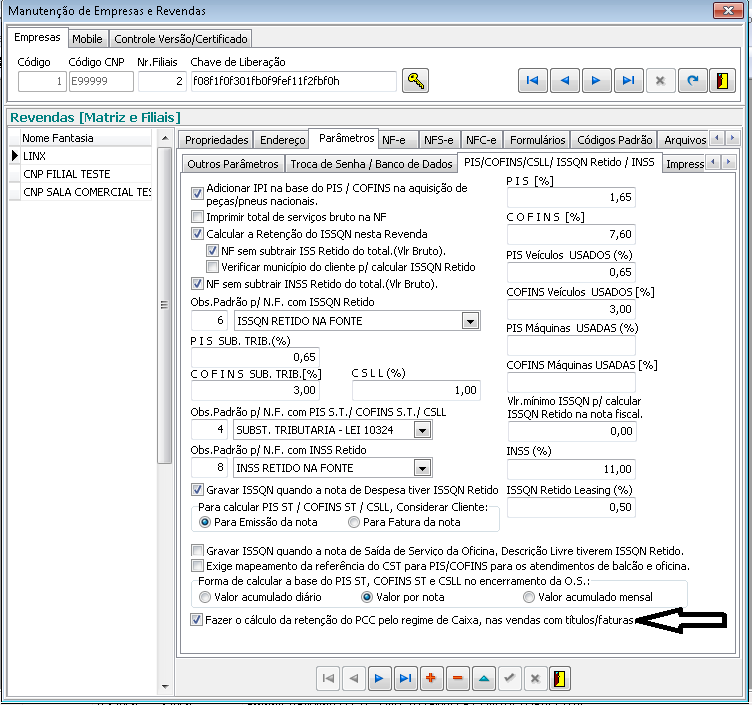Expand the 'SUBST. TRIBUTARIA - LEI 10324' dropdown

(422, 430)
